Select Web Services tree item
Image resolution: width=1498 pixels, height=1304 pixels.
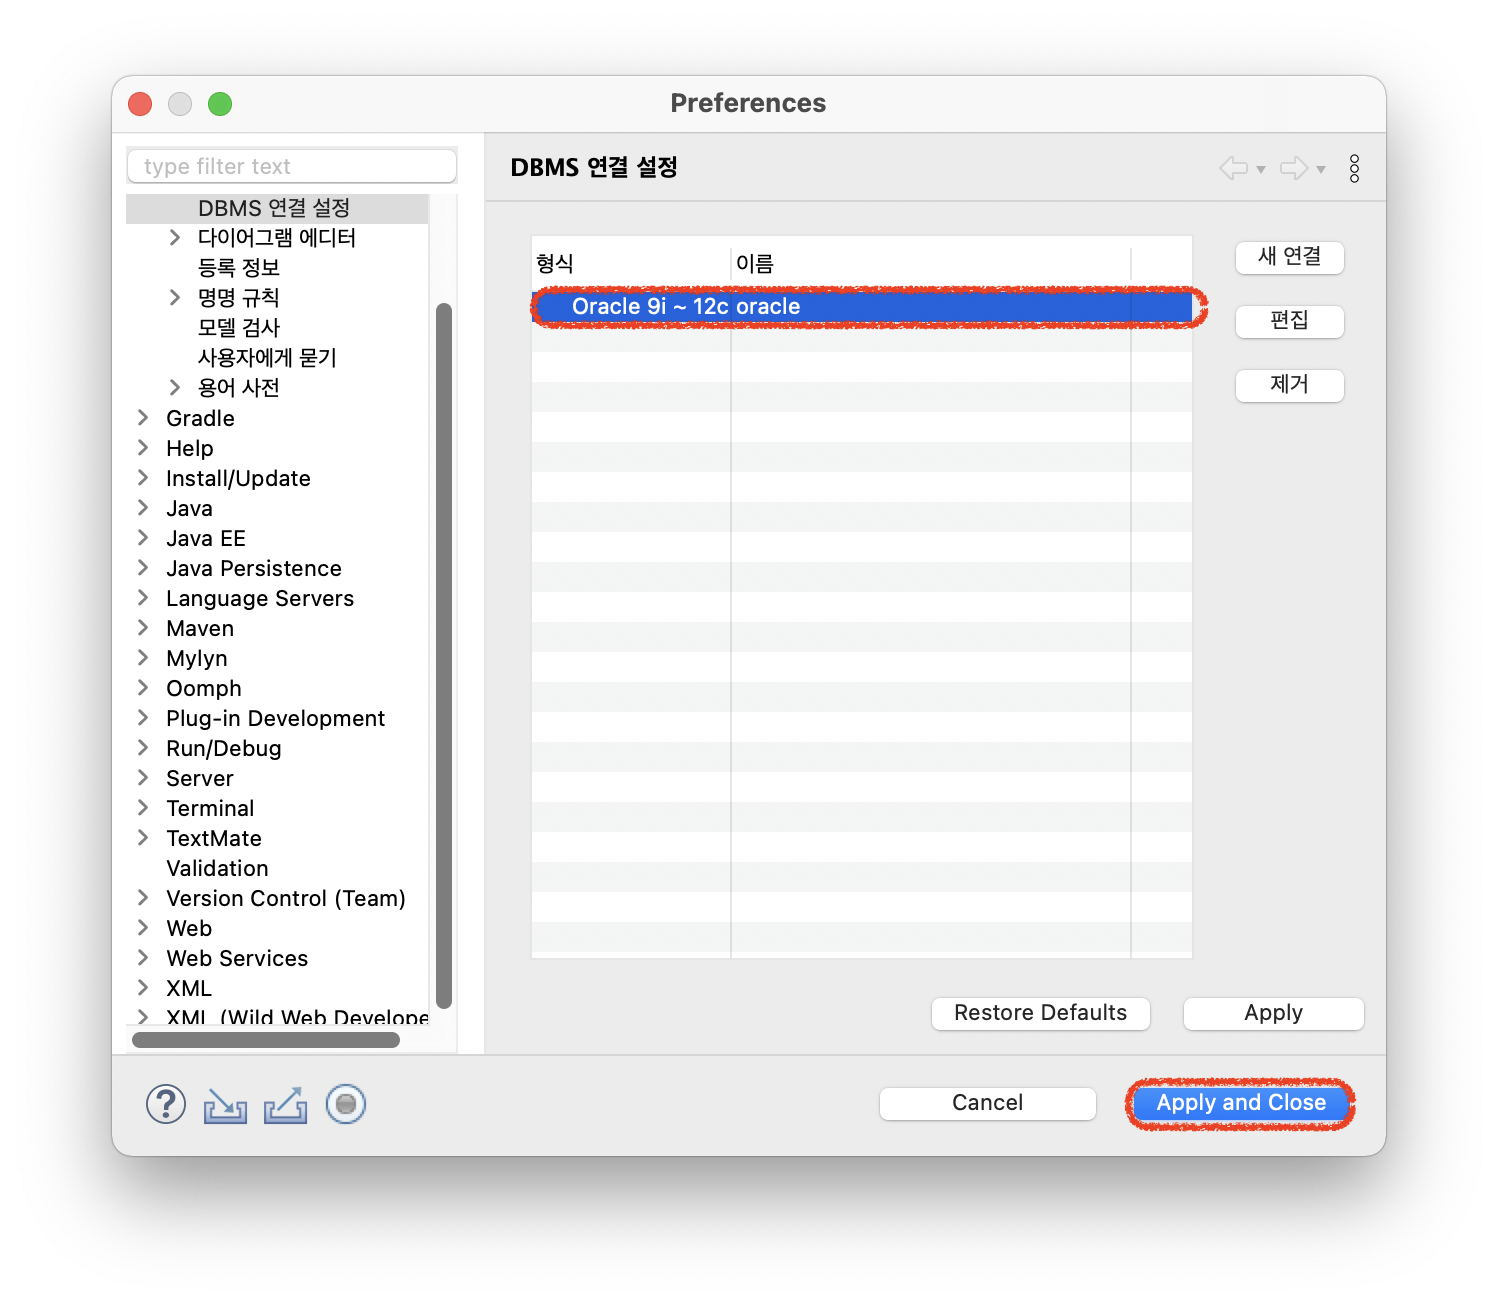click(x=237, y=958)
